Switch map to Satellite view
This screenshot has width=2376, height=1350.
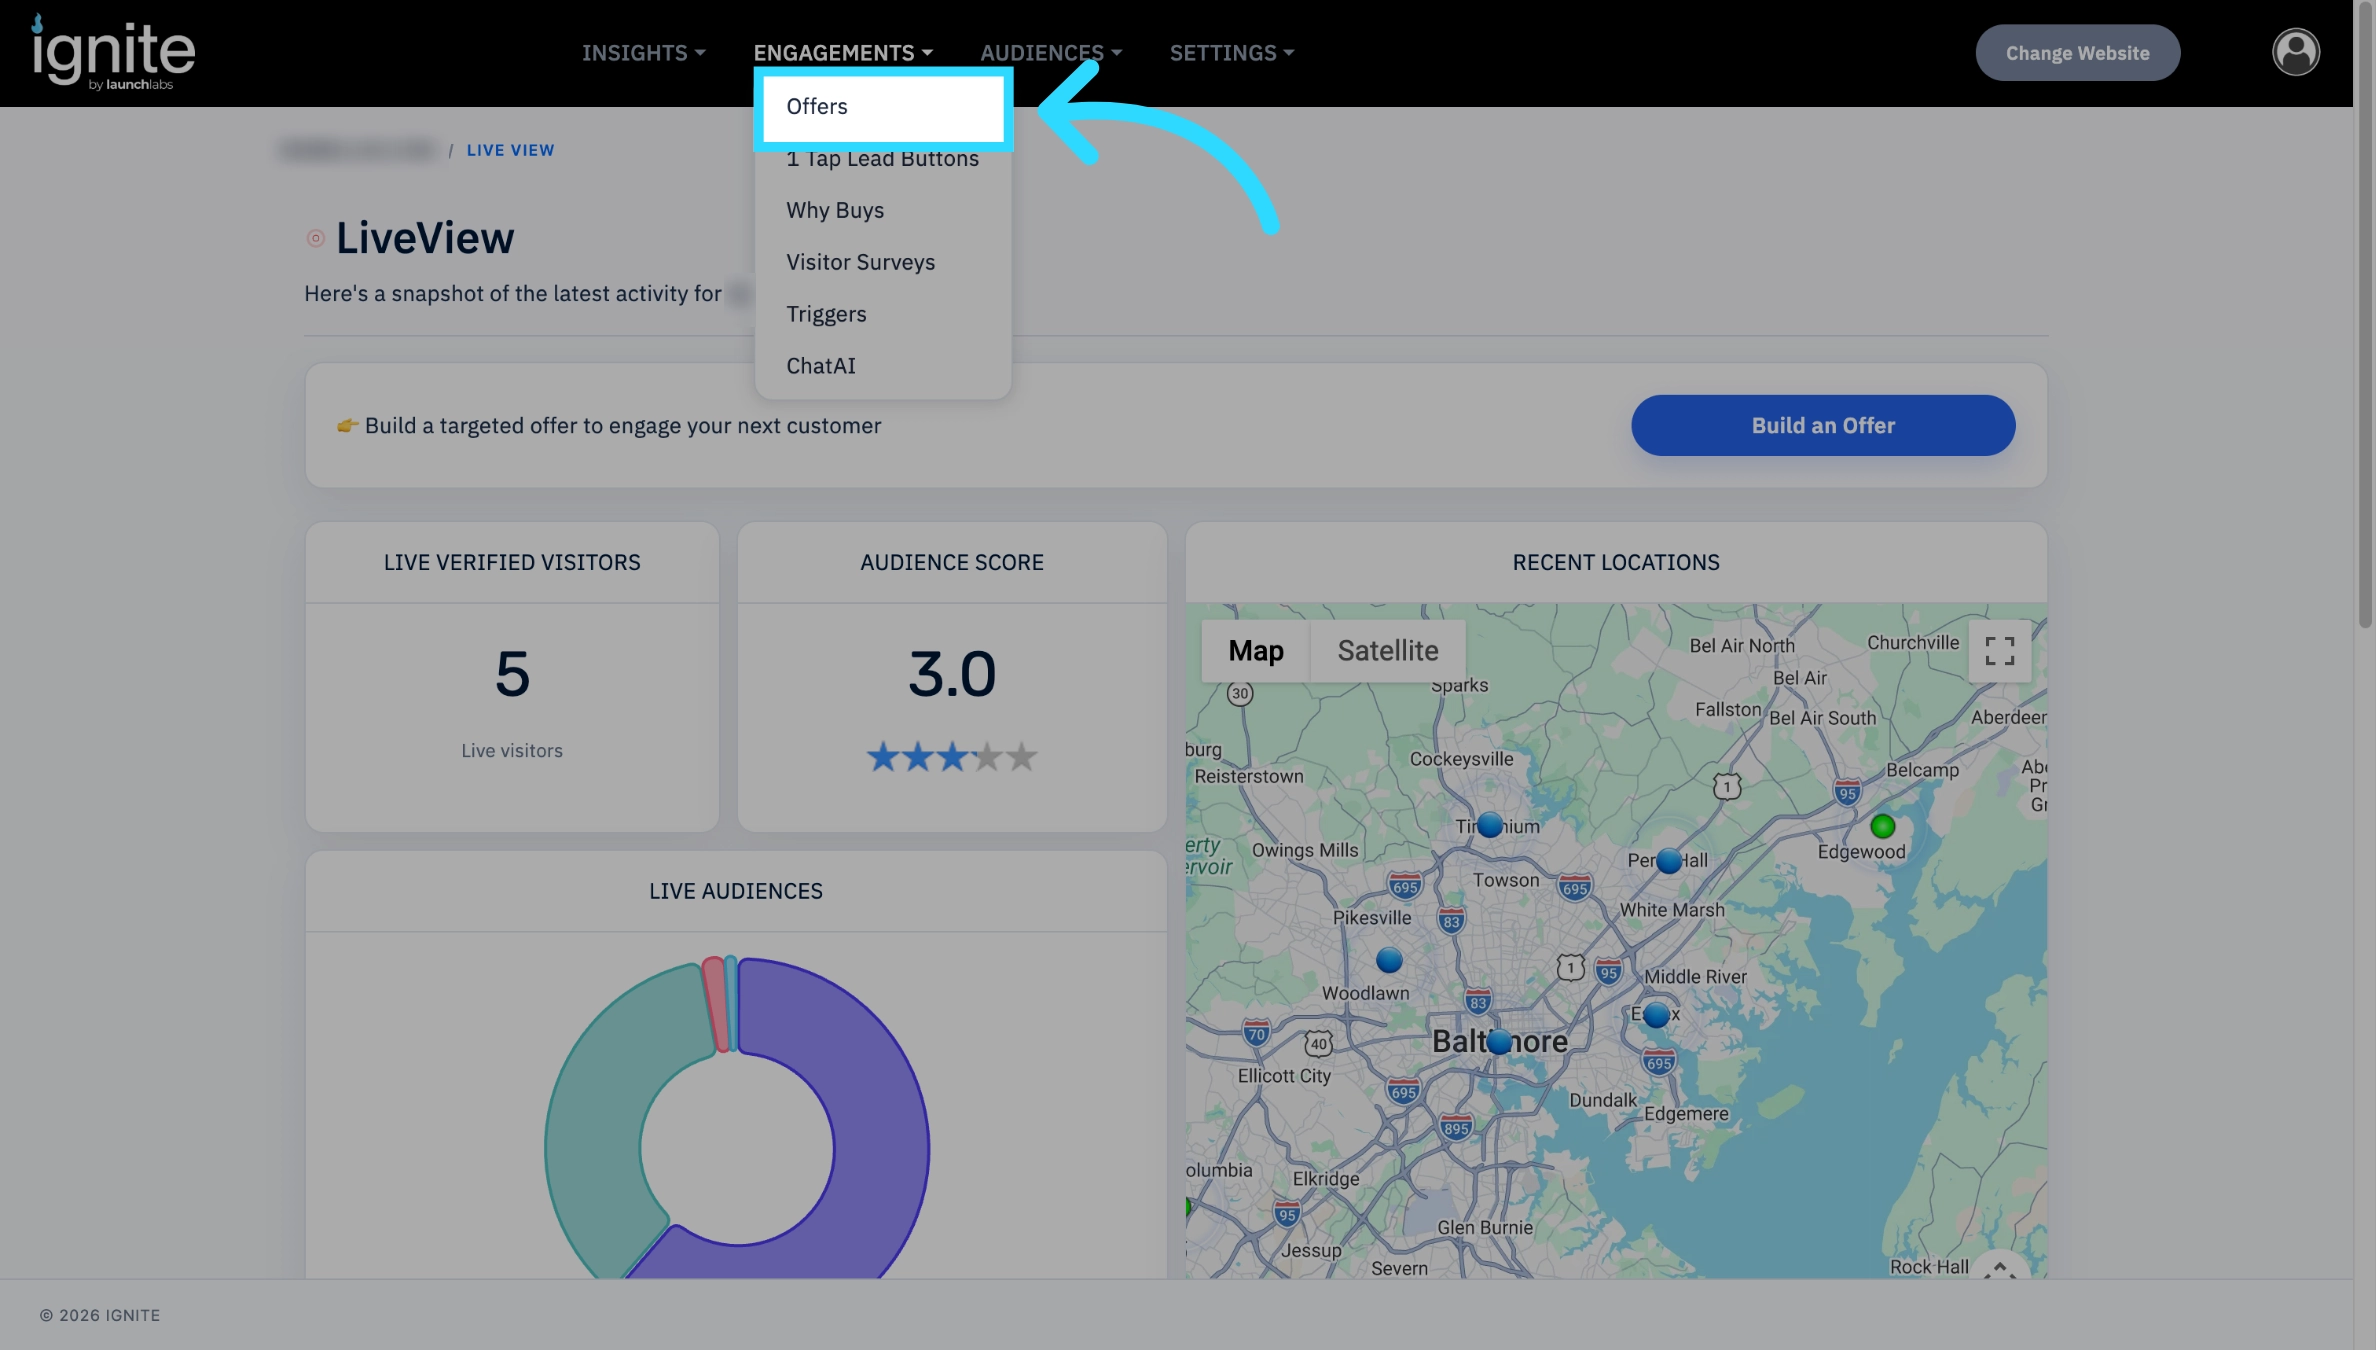pyautogui.click(x=1387, y=651)
